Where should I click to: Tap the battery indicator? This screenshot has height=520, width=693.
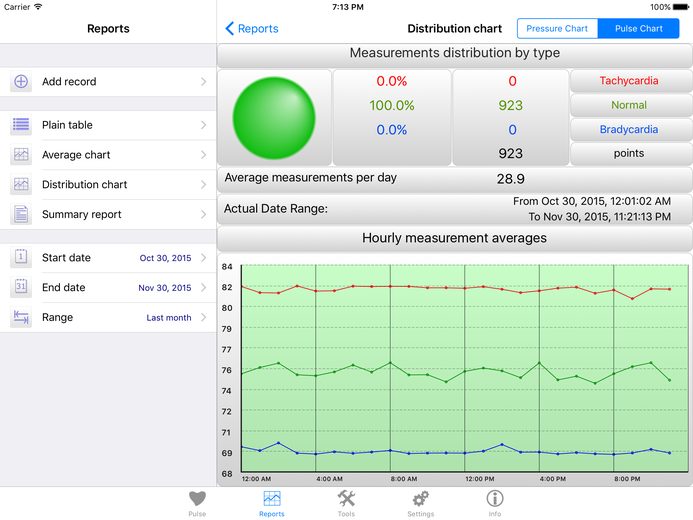(681, 7)
